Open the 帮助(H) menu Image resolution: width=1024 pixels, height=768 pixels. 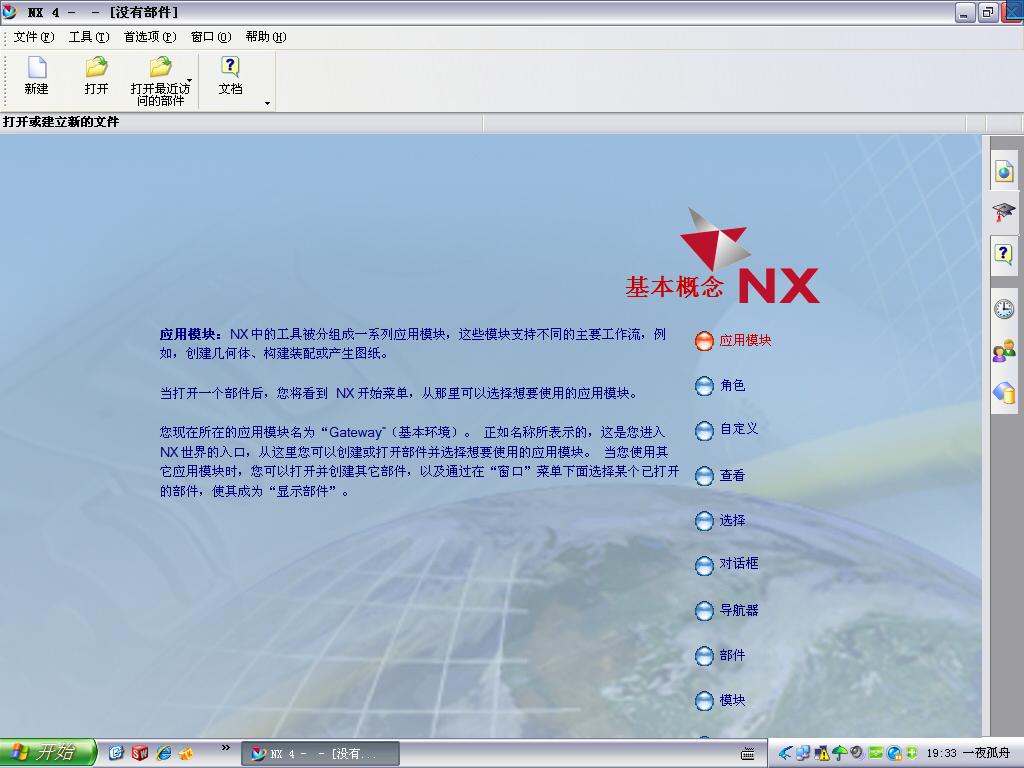click(x=265, y=37)
